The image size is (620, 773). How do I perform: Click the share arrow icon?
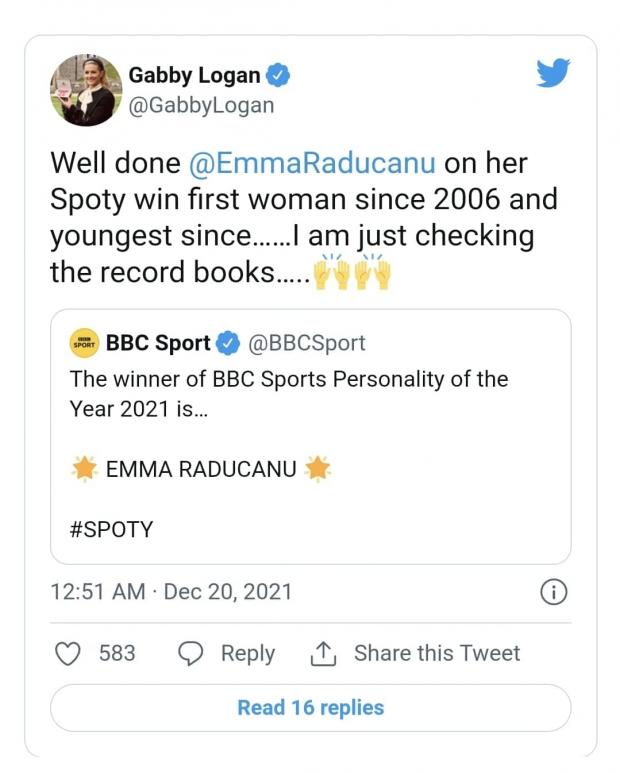click(322, 653)
